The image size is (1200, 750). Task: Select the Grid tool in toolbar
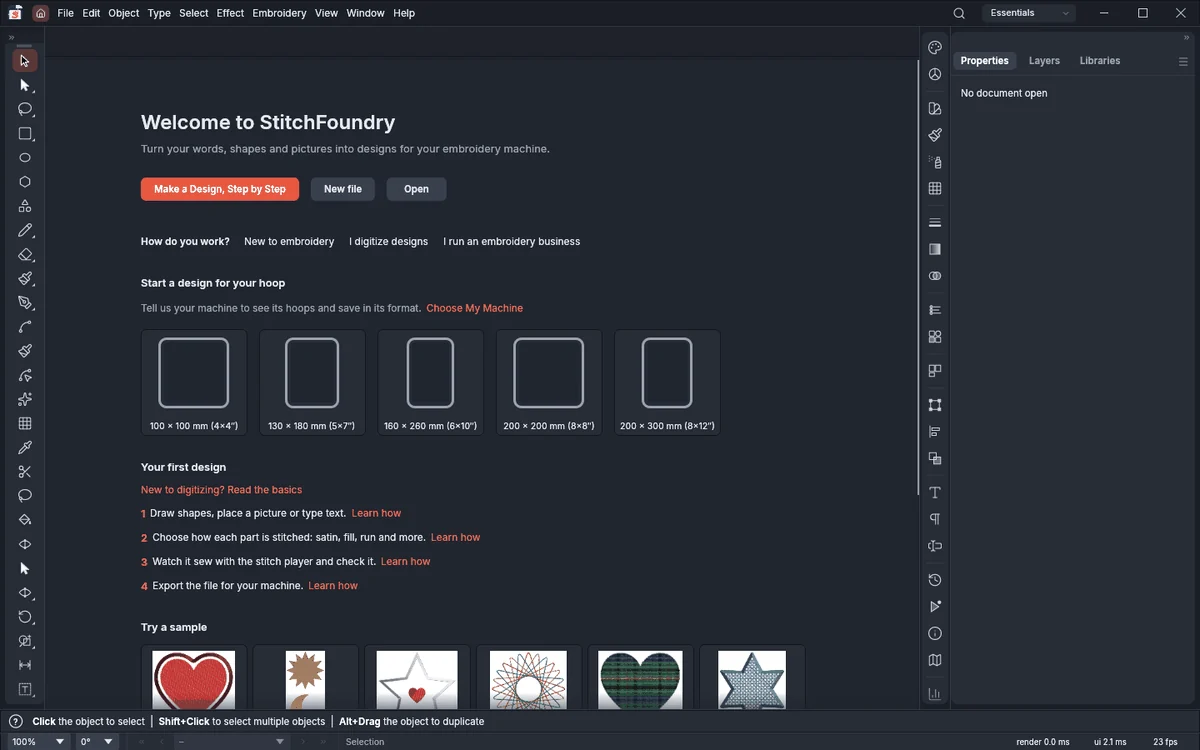pyautogui.click(x=25, y=424)
